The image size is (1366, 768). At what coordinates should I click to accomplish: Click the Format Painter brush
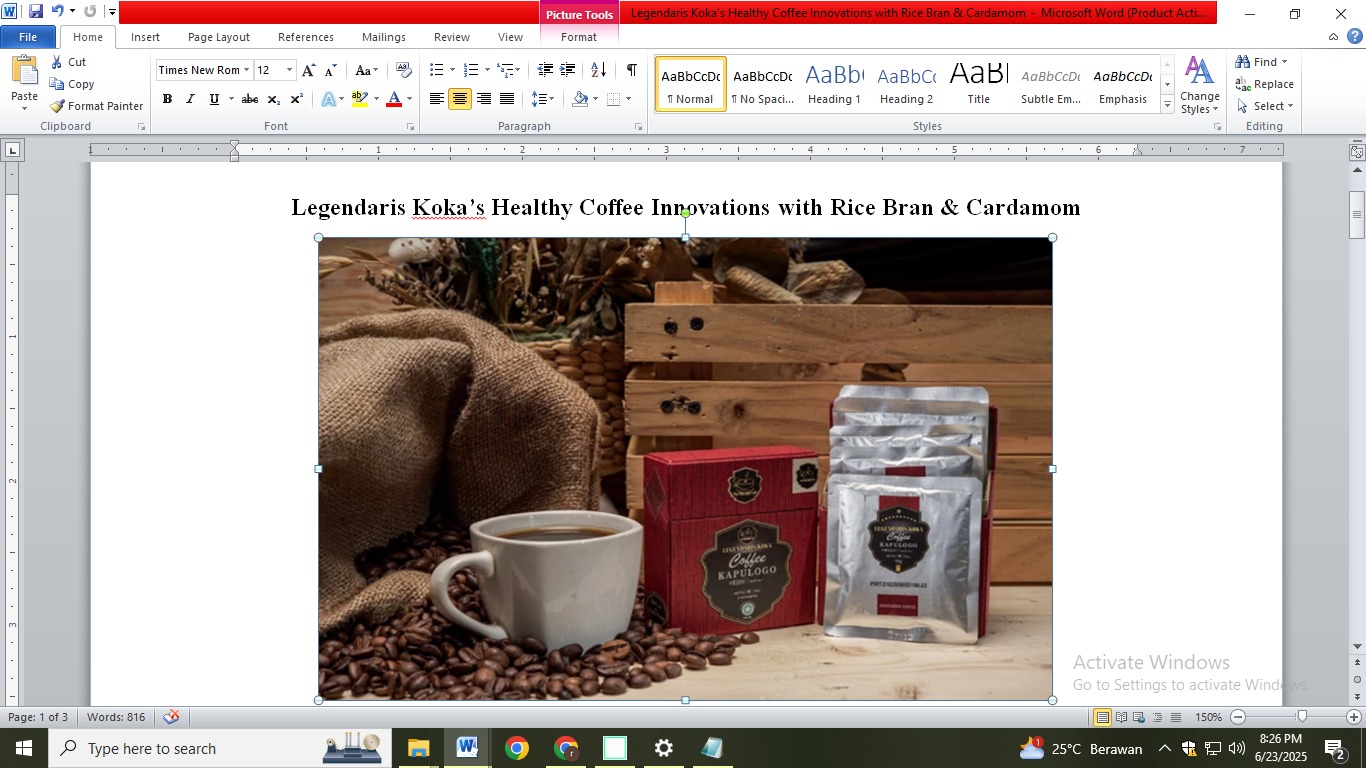tap(57, 106)
